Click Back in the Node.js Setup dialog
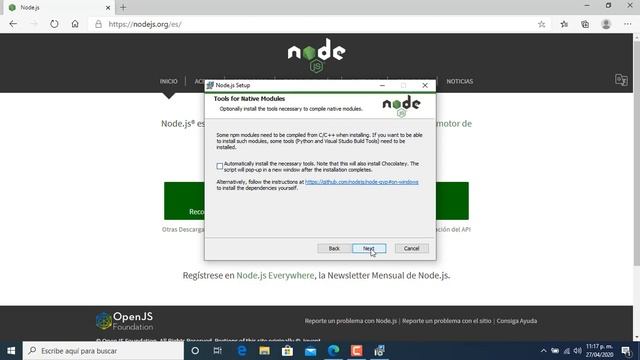This screenshot has width=640, height=360. pos(334,248)
